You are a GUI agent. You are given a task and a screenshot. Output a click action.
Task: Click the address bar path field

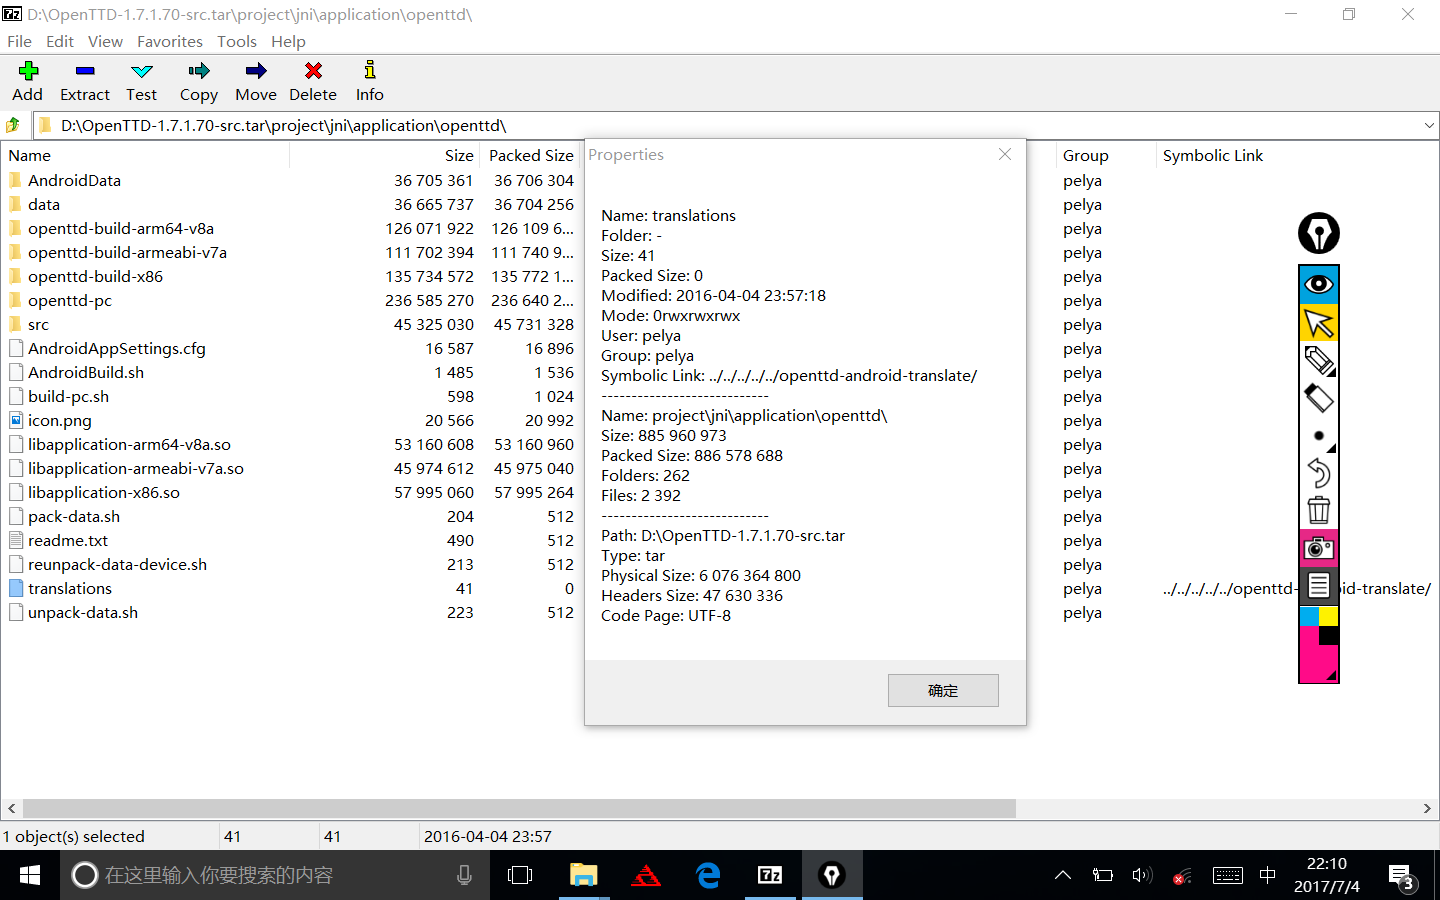tap(729, 125)
